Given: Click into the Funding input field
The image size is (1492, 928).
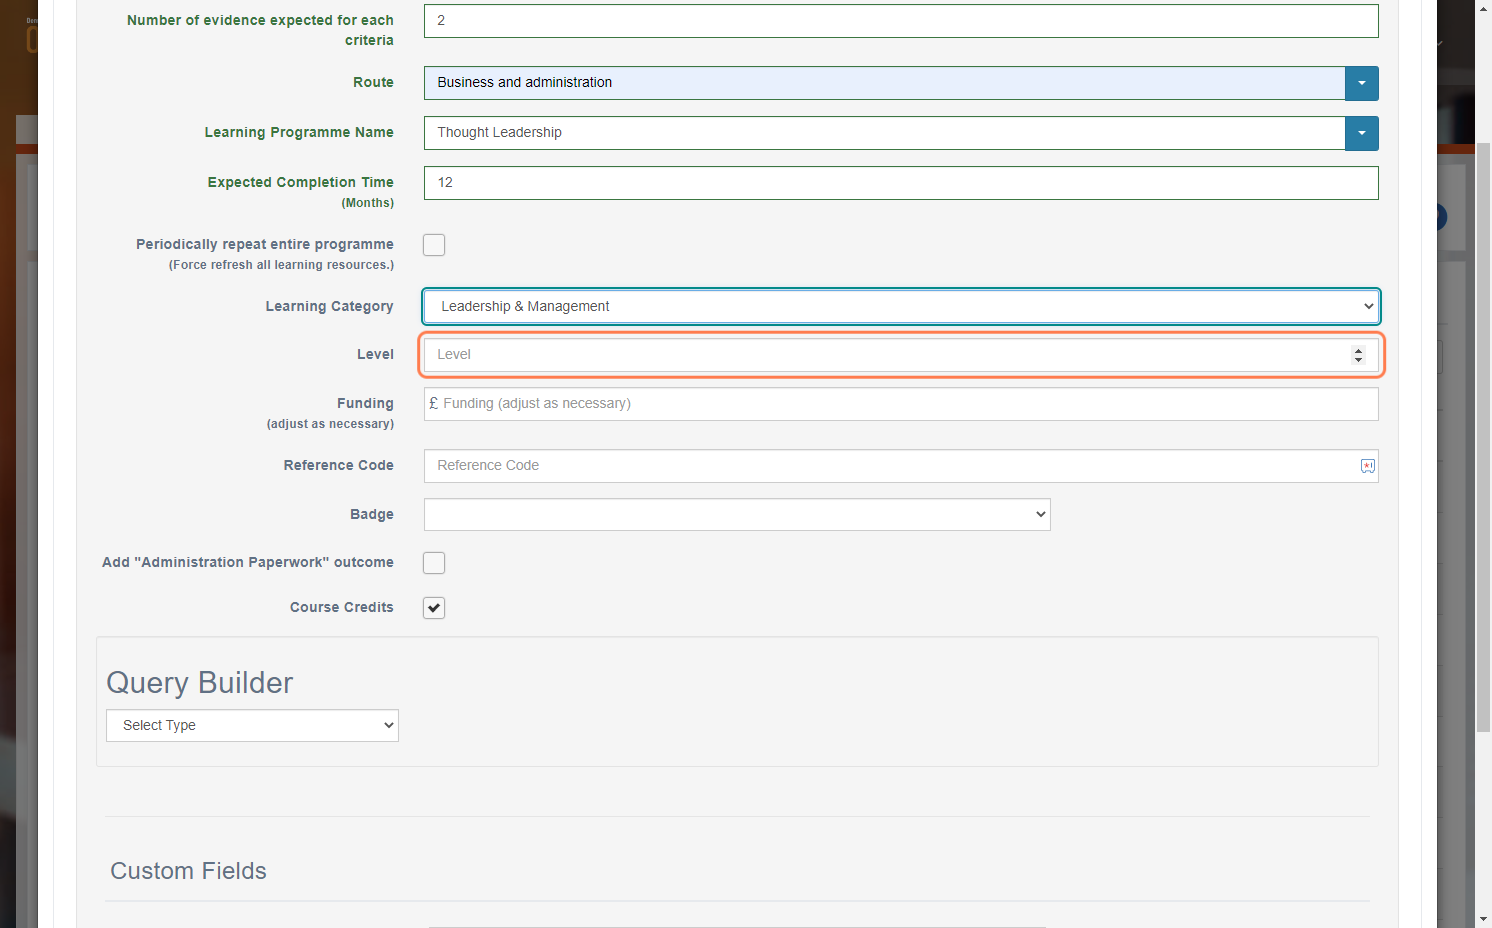Looking at the screenshot, I should tap(901, 404).
